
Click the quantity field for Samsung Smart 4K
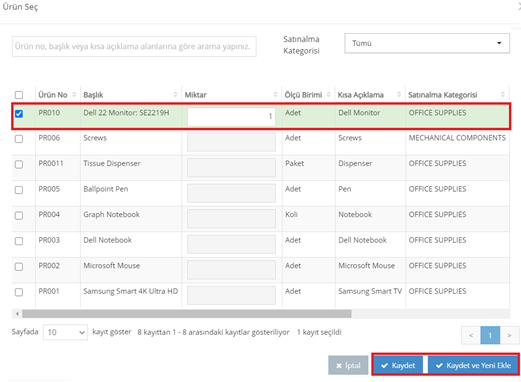click(x=231, y=295)
